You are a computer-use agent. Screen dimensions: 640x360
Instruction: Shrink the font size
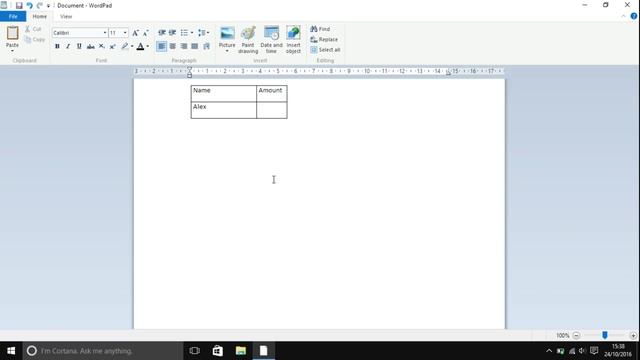point(146,33)
